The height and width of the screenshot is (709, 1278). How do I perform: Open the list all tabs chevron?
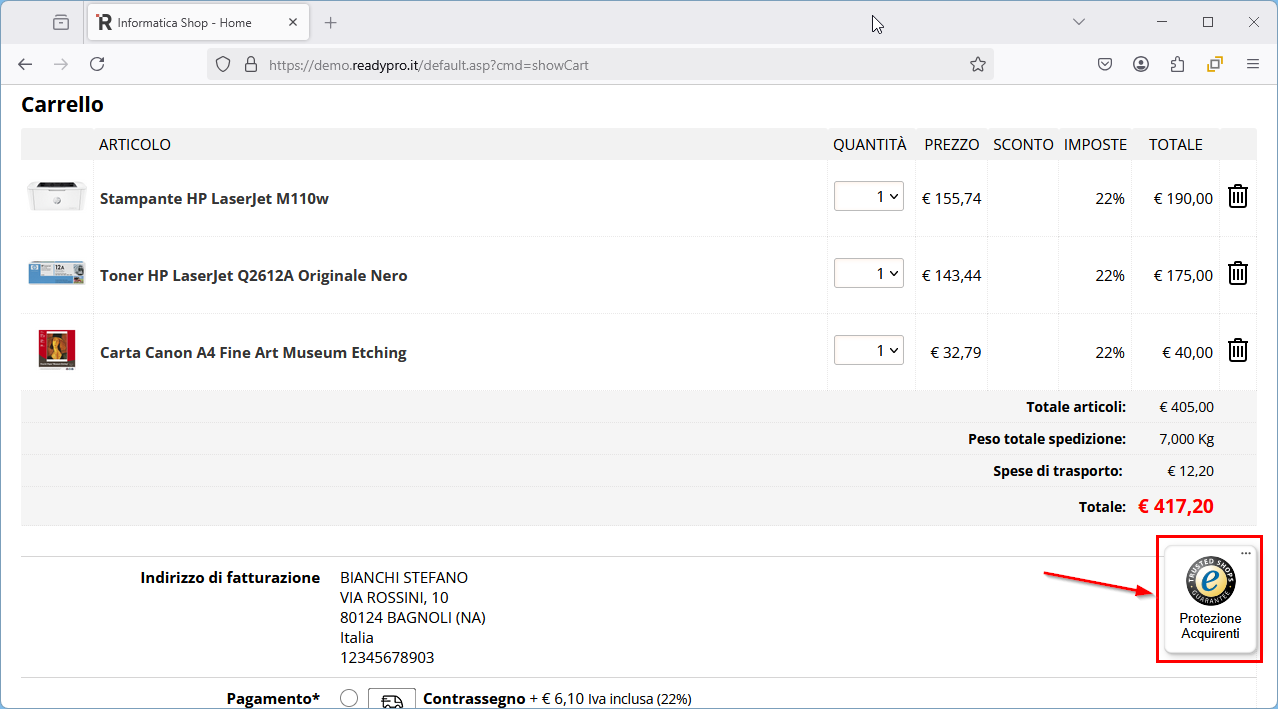(1079, 21)
